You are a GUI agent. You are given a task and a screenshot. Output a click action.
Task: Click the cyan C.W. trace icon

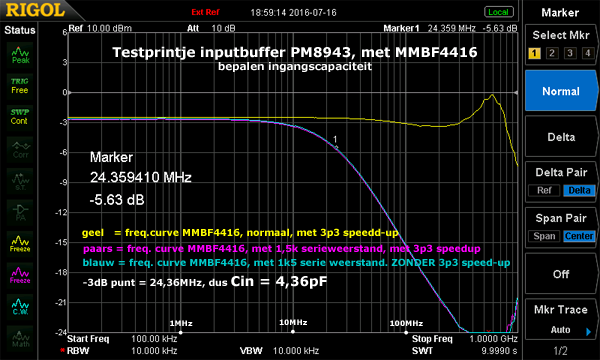[20, 306]
